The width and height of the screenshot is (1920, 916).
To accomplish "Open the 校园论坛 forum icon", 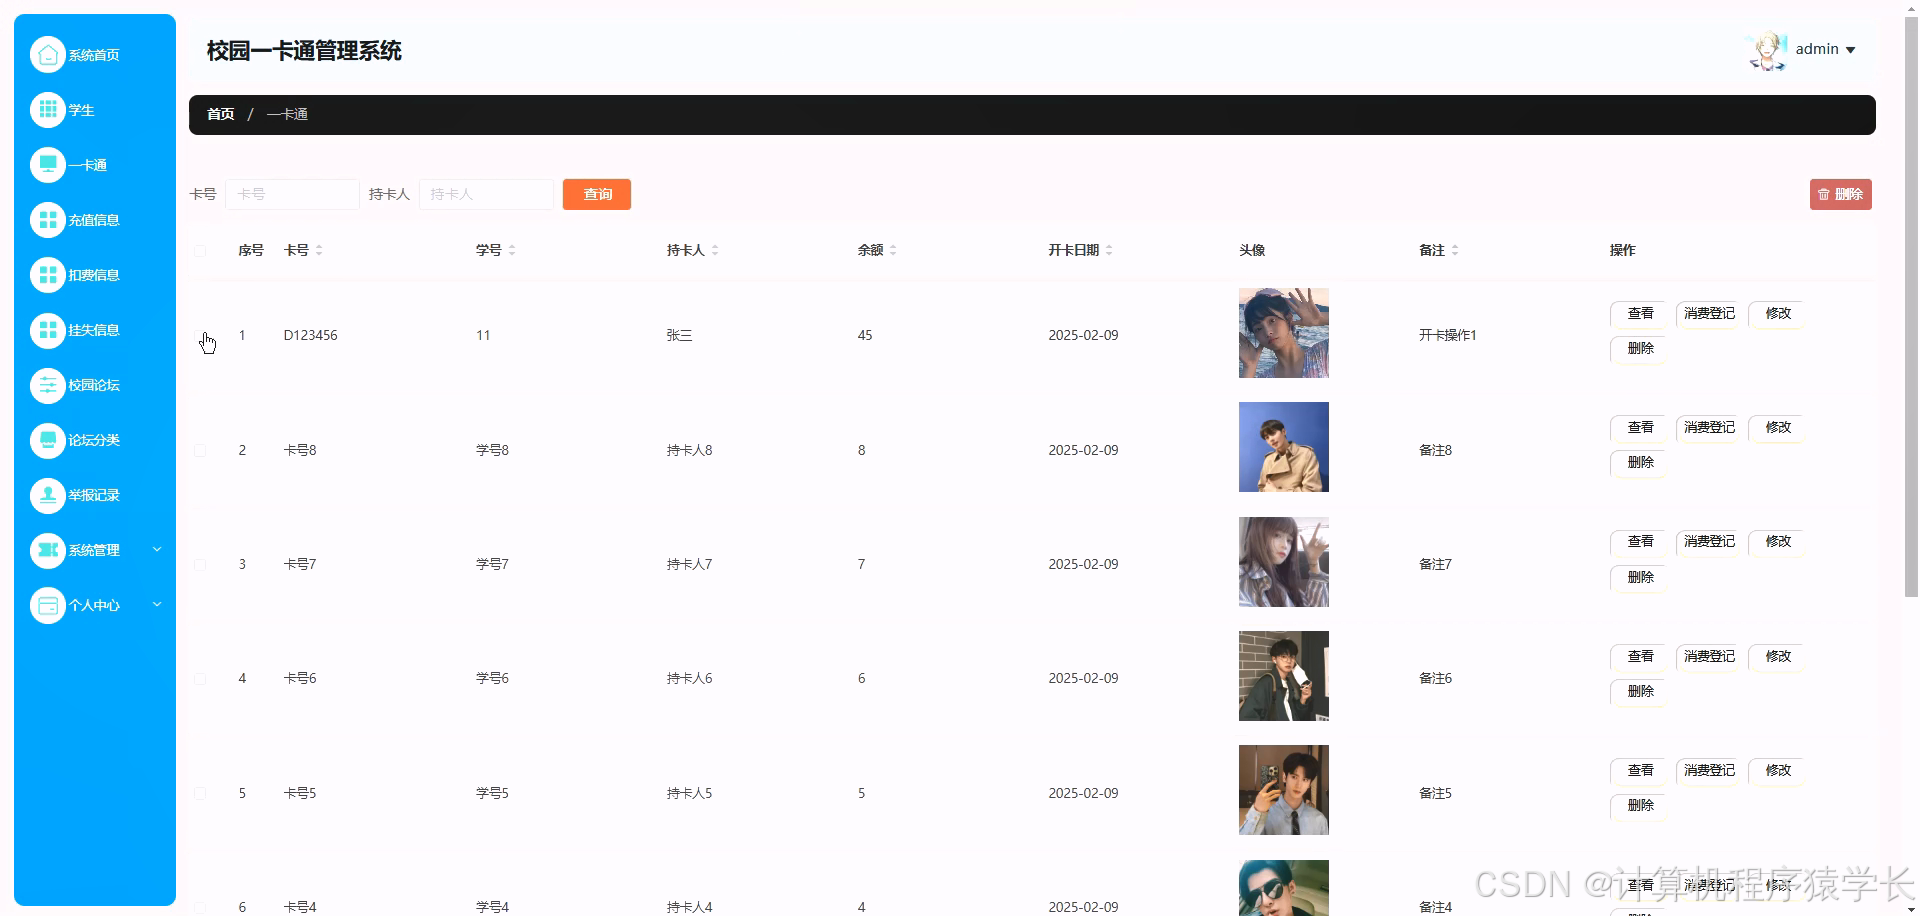I will 47,385.
